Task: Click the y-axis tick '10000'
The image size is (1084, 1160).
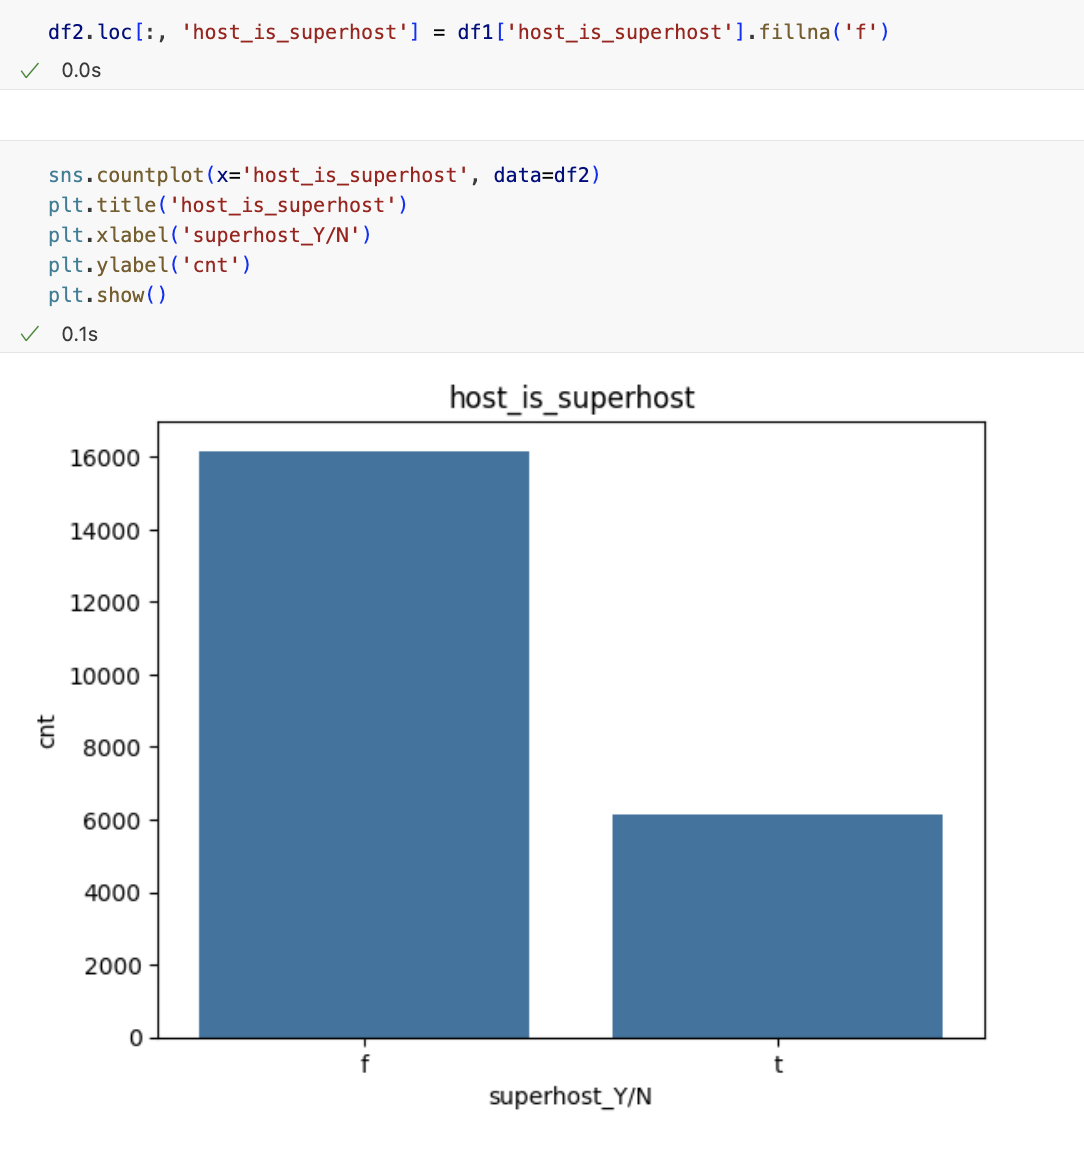Action: pyautogui.click(x=105, y=676)
